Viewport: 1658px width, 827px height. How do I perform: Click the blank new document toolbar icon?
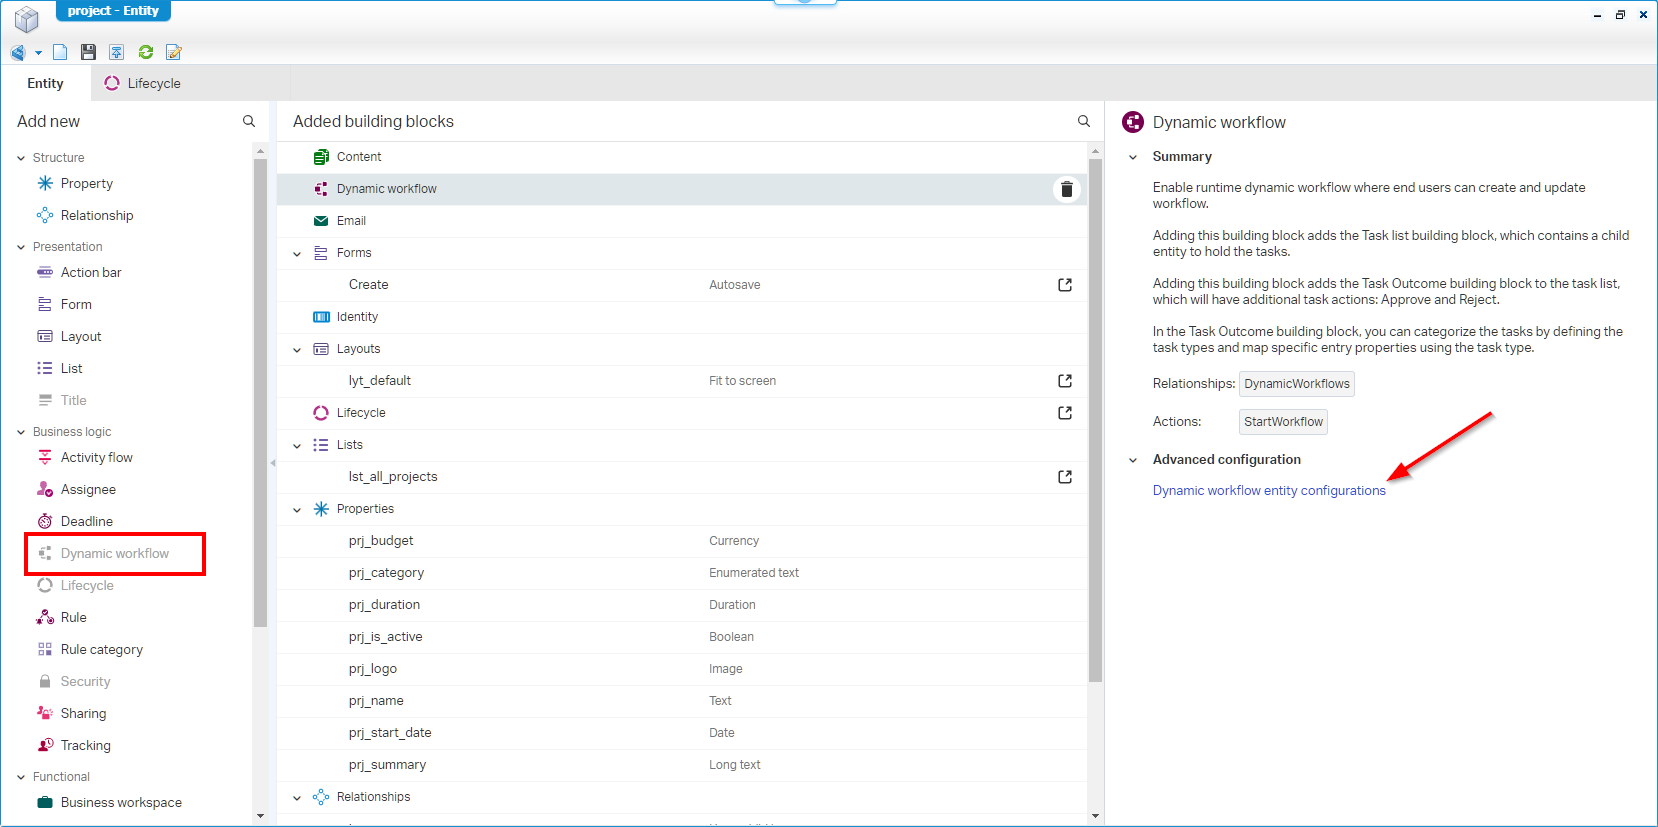pos(60,52)
